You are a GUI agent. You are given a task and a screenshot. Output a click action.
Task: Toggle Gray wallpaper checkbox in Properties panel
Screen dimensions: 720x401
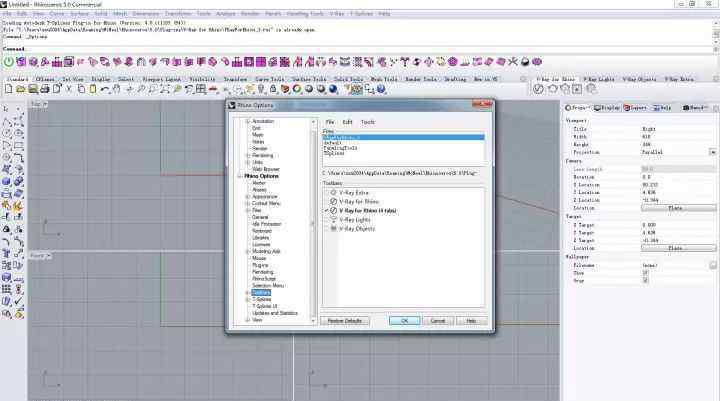click(645, 280)
